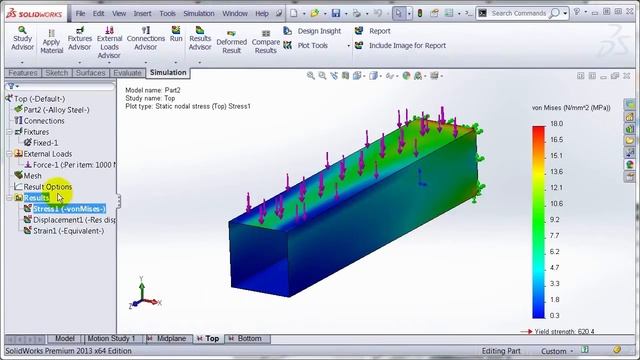Open the Tools menu

[x=167, y=13]
